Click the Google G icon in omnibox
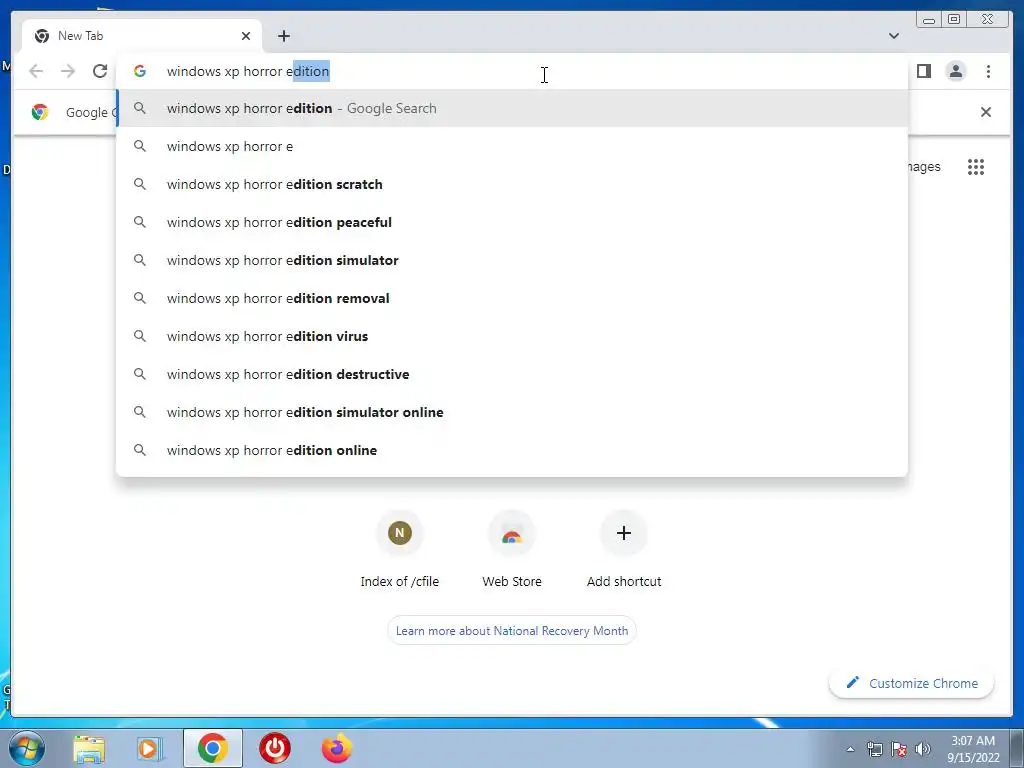 140,71
